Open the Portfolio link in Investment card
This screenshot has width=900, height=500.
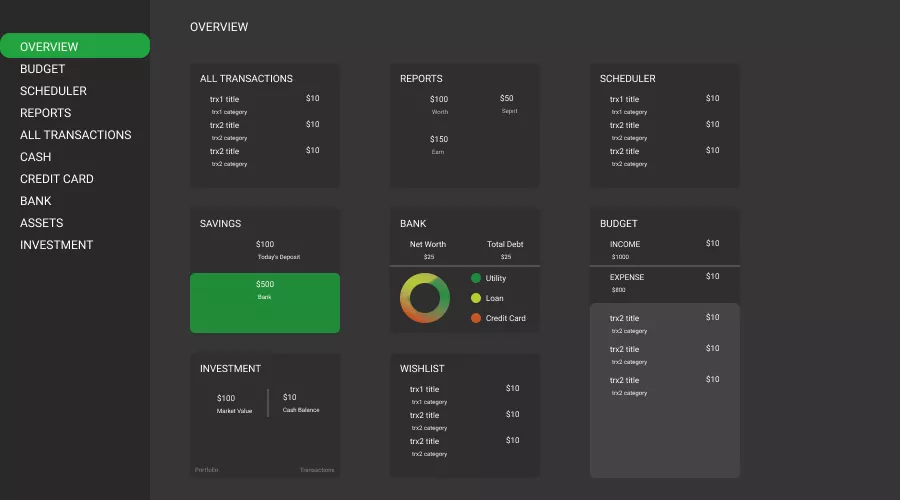206,470
